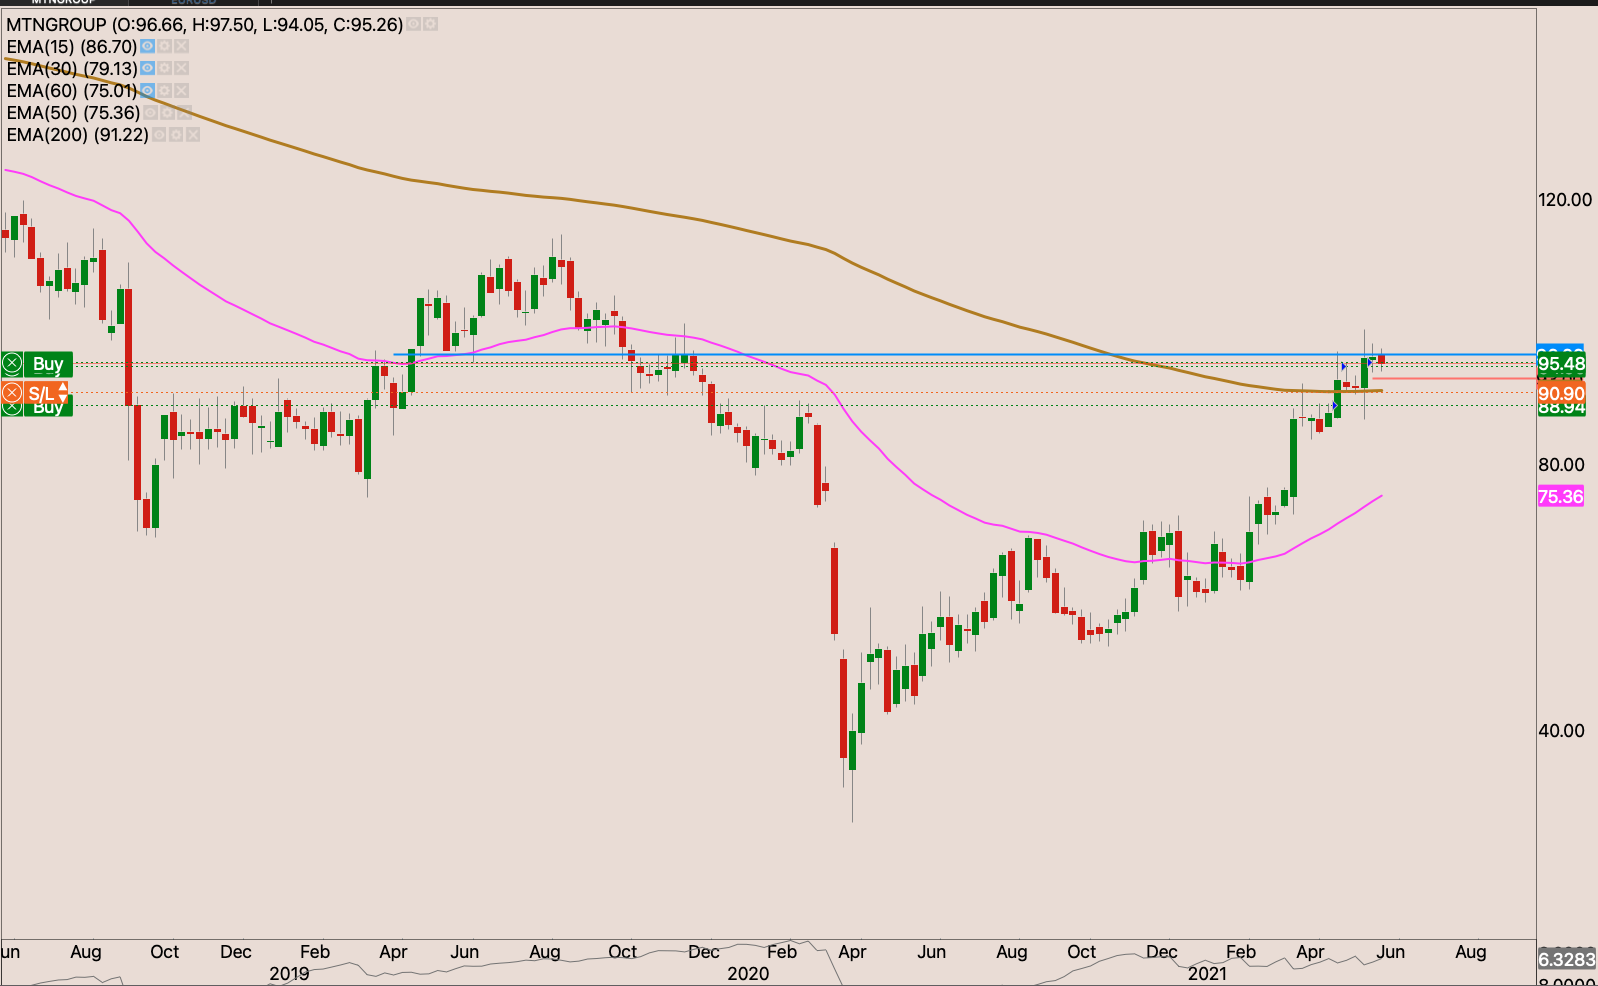Open settings gear for EMA(60)
Viewport: 1598px width, 986px height.
pyautogui.click(x=164, y=90)
